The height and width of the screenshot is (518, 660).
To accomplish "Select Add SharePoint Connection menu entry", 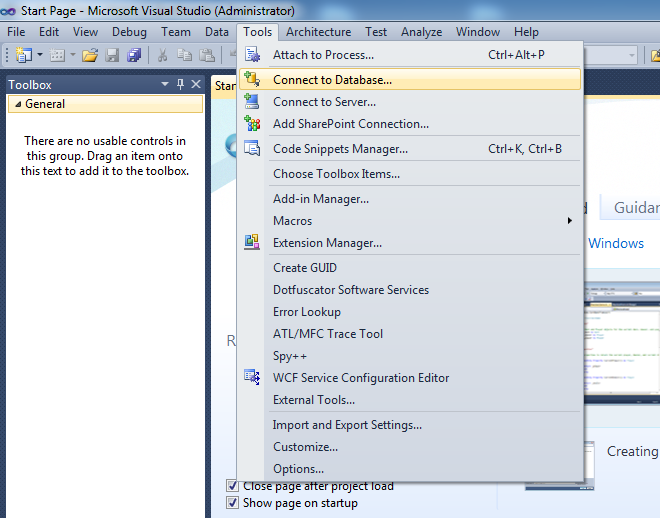I will [410, 124].
